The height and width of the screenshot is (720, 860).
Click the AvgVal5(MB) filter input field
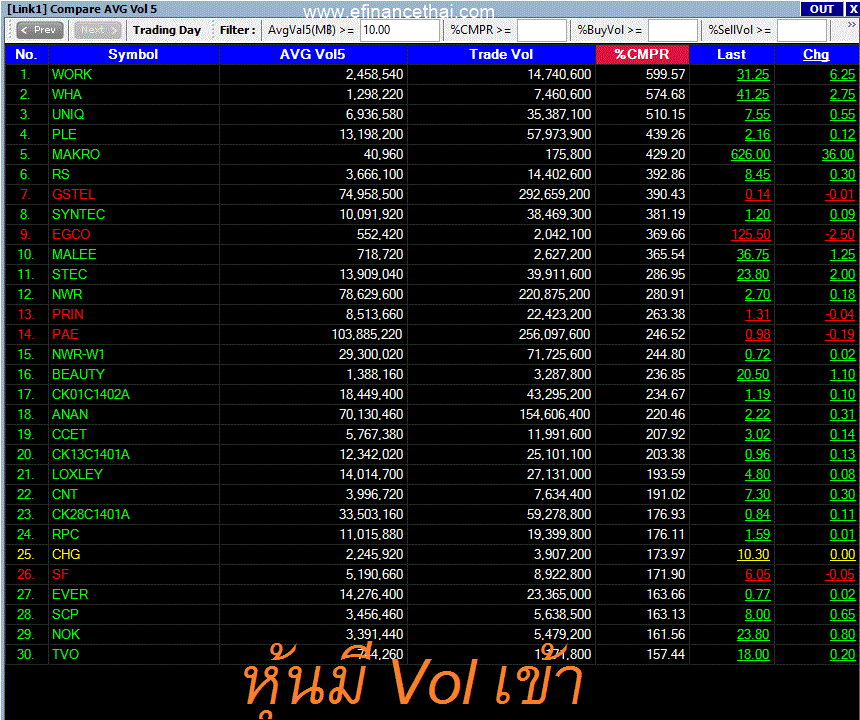pos(399,30)
